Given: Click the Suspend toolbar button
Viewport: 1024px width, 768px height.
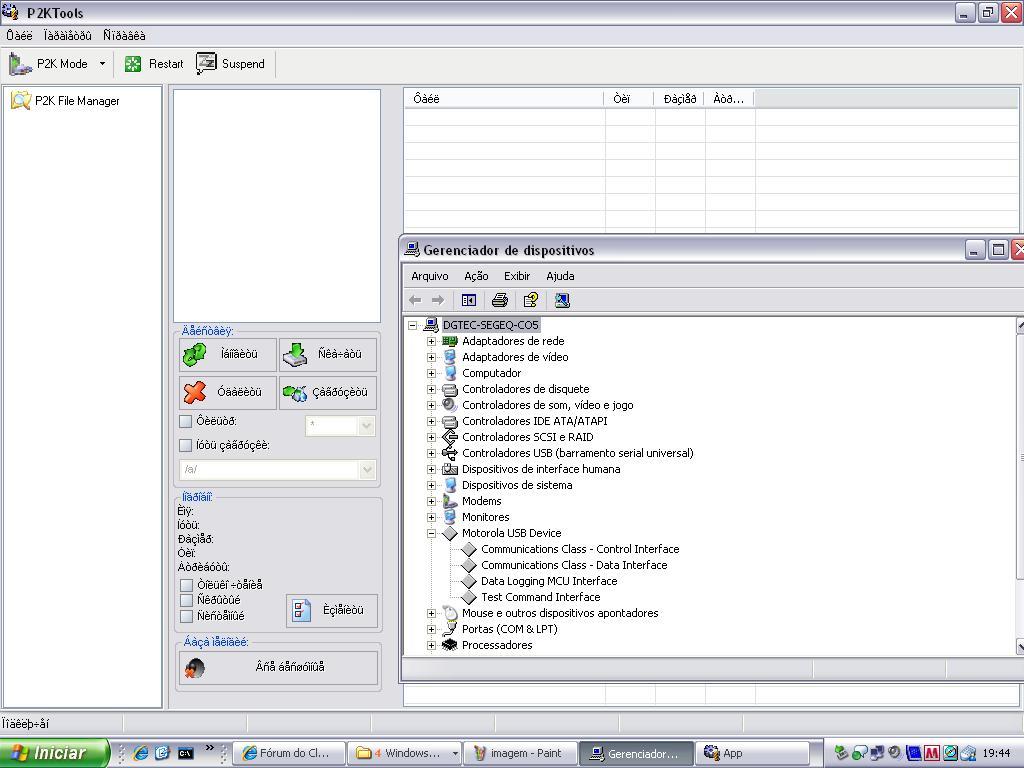Looking at the screenshot, I should [231, 64].
